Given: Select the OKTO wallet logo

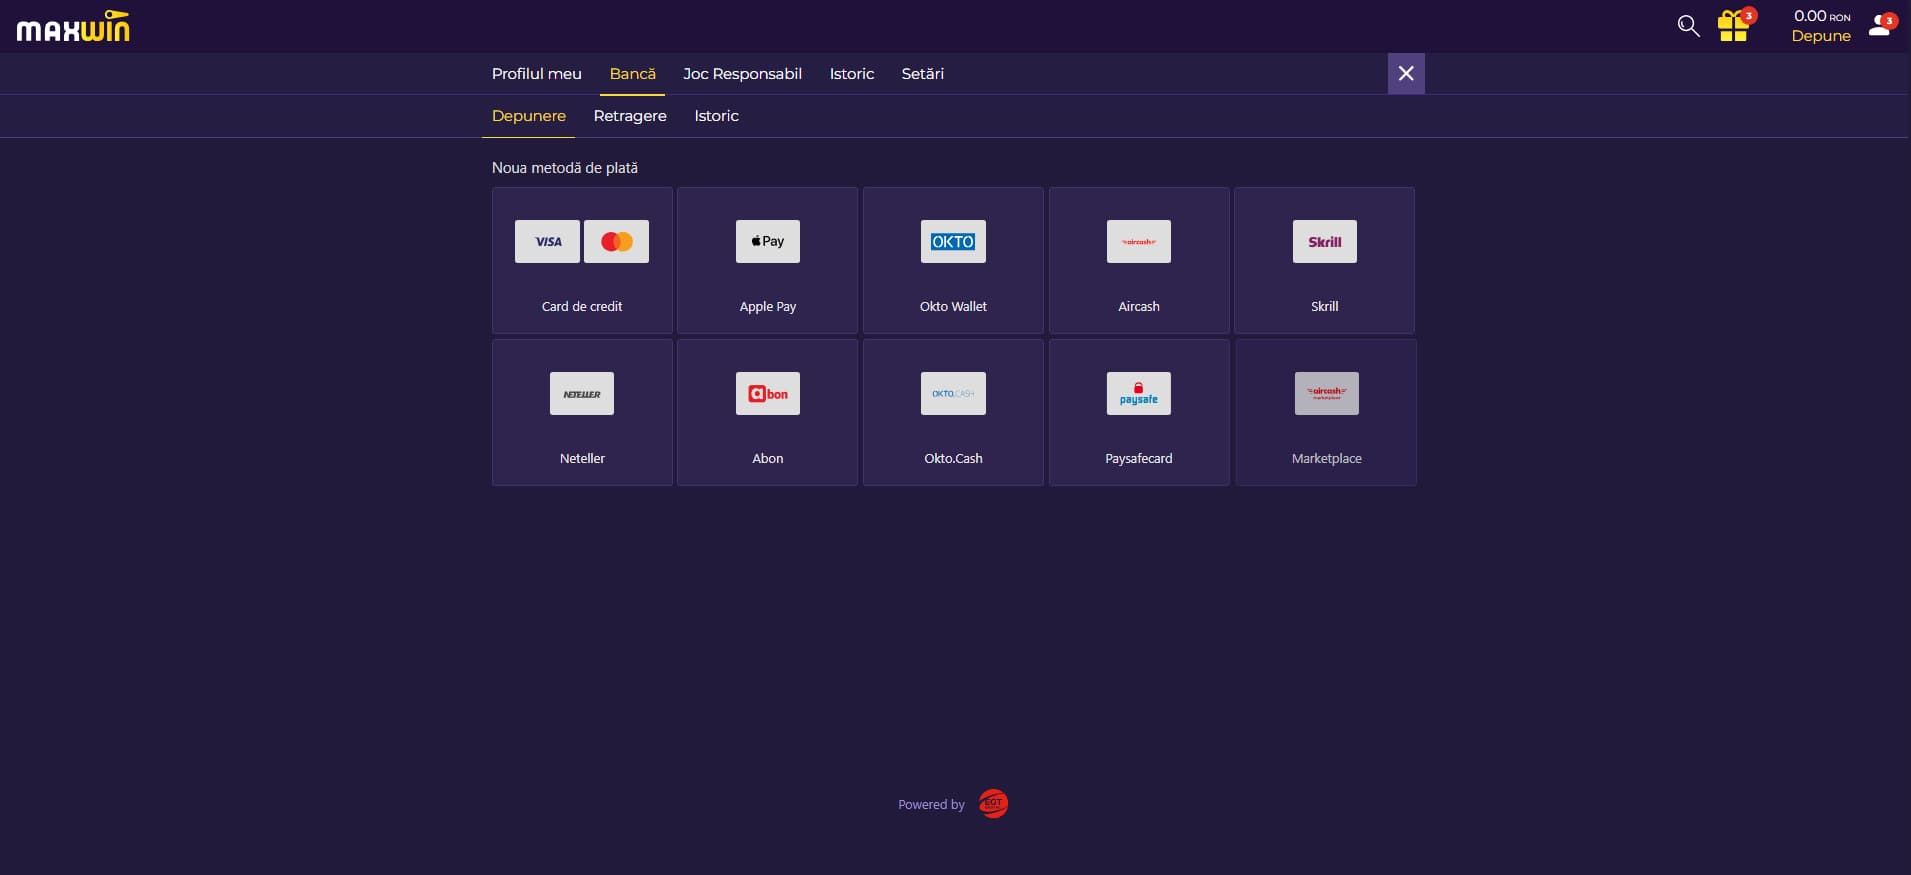Looking at the screenshot, I should coord(953,241).
